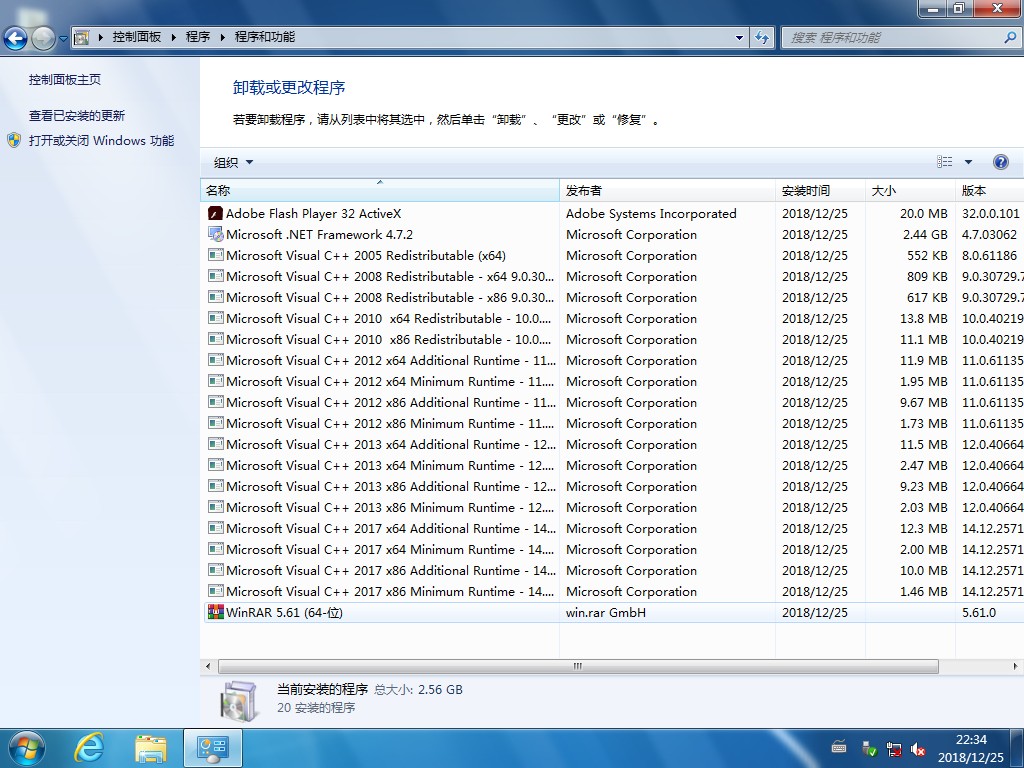Click 查看已安装的更新 link
Image resolution: width=1024 pixels, height=768 pixels.
click(x=77, y=115)
